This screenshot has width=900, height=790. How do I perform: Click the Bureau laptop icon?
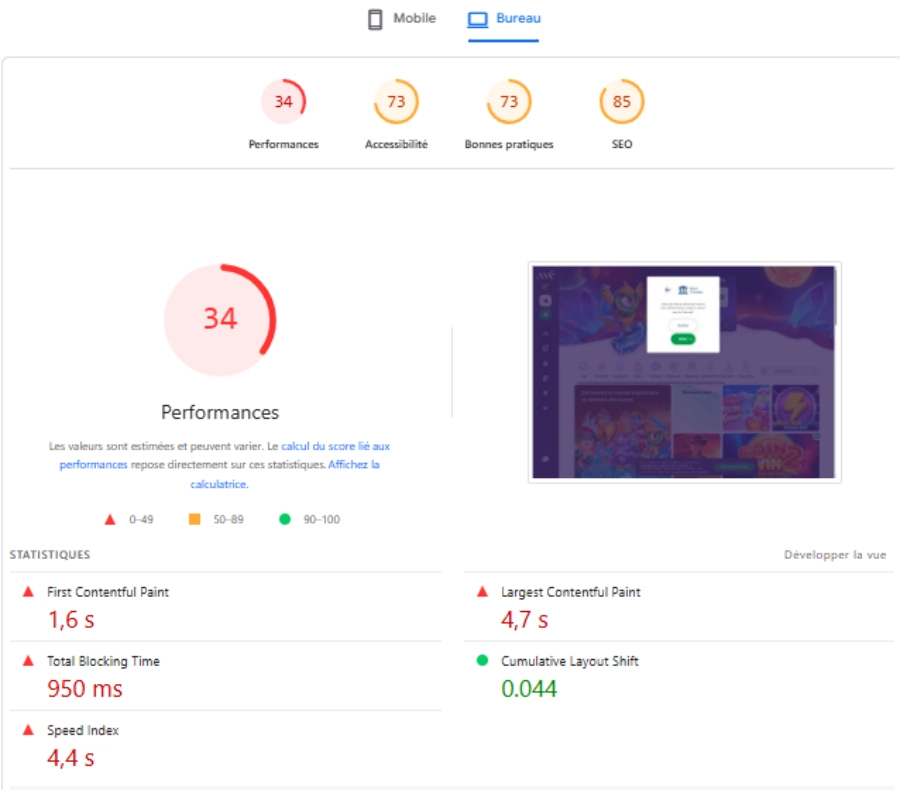pos(478,19)
